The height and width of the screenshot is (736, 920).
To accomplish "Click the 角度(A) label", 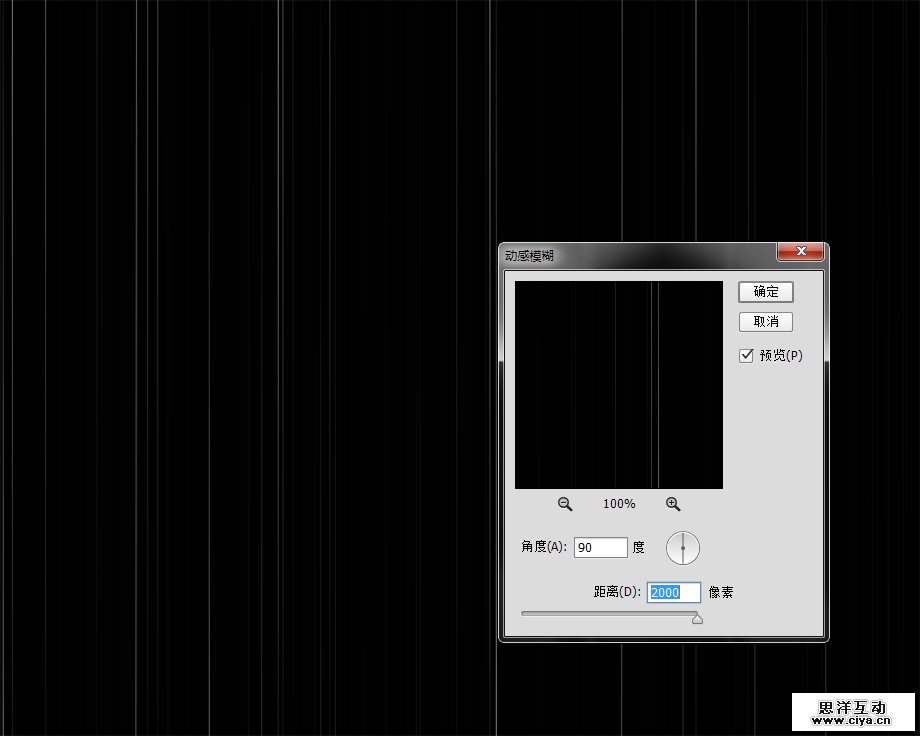I will point(544,548).
